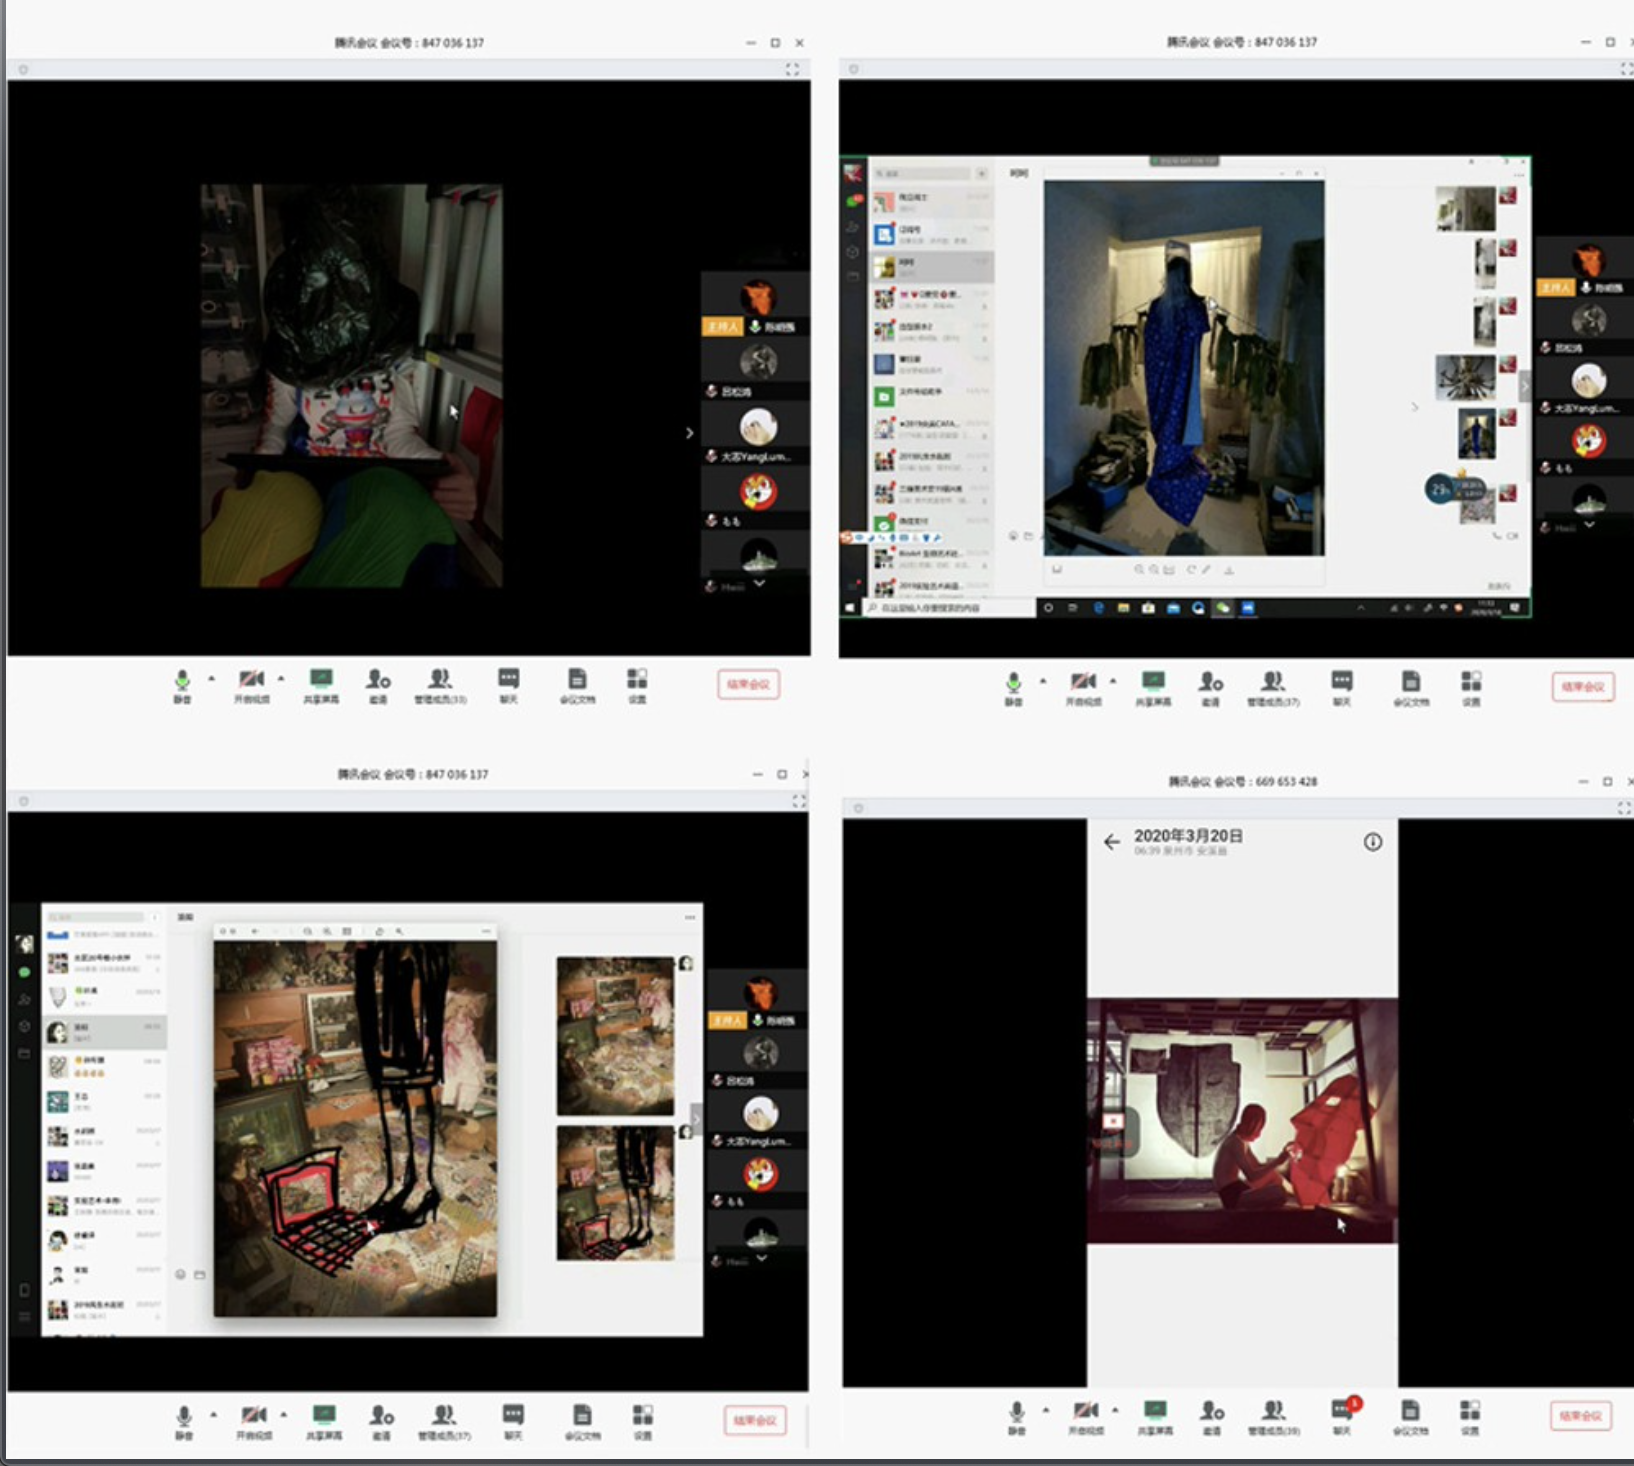End meeting in the red-chair artwork window

tap(755, 1420)
